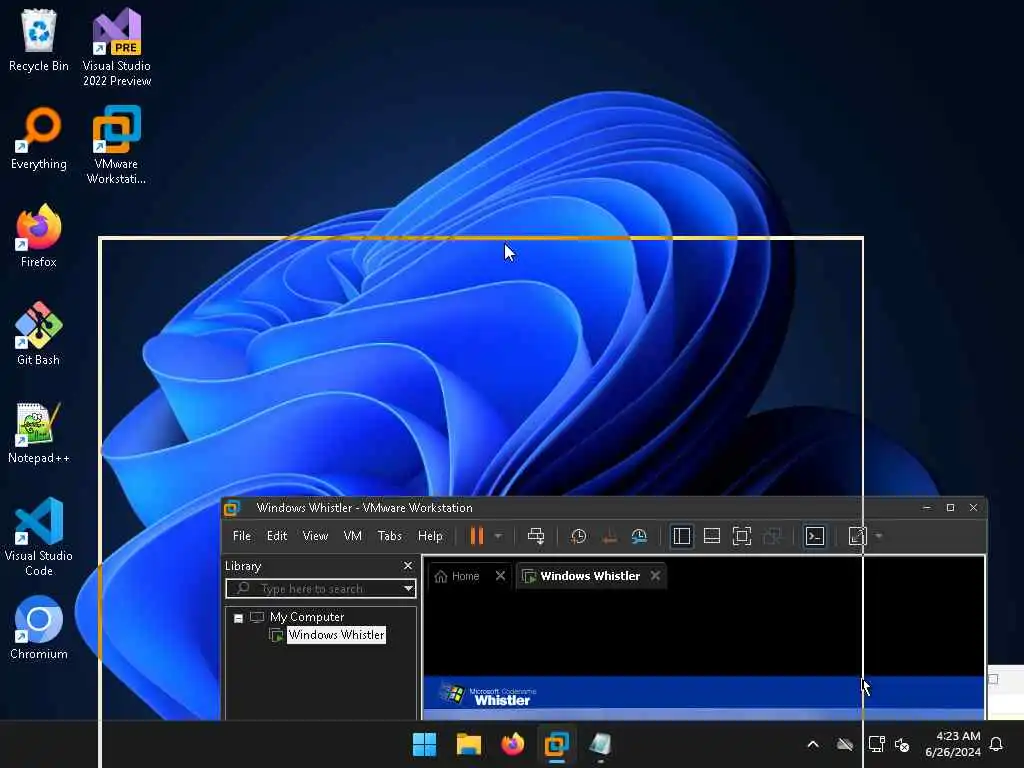The height and width of the screenshot is (768, 1024).
Task: Open the Library search dropdown arrow
Action: pos(408,588)
